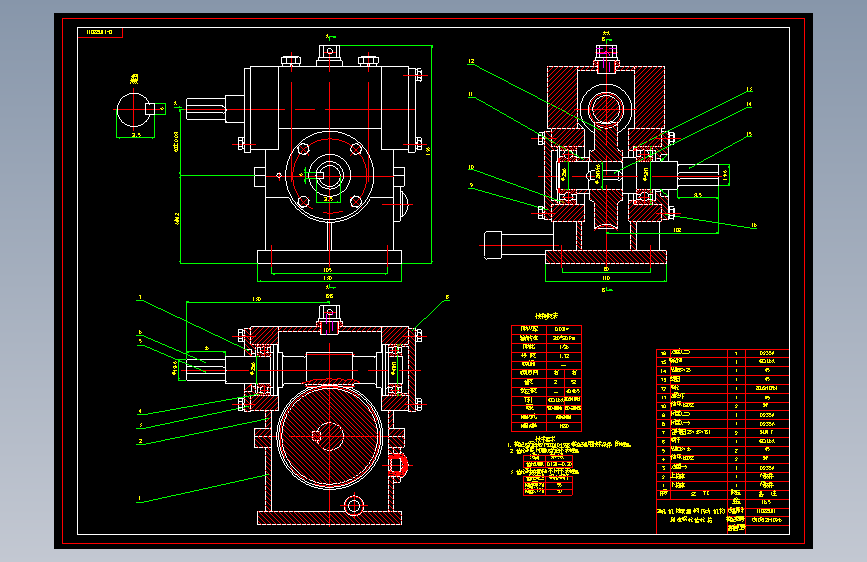867x562 pixels.
Task: Select the 120 dimension under front view
Action: (327, 278)
